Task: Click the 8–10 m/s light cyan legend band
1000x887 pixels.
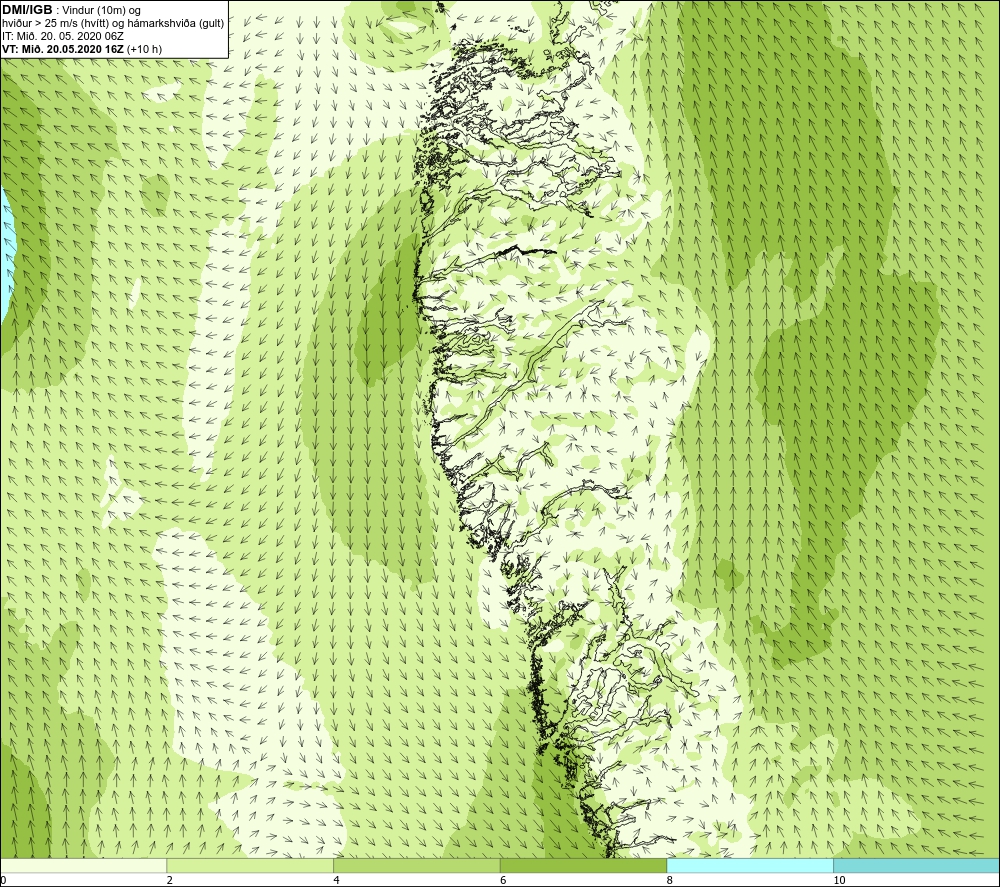Action: [750, 865]
